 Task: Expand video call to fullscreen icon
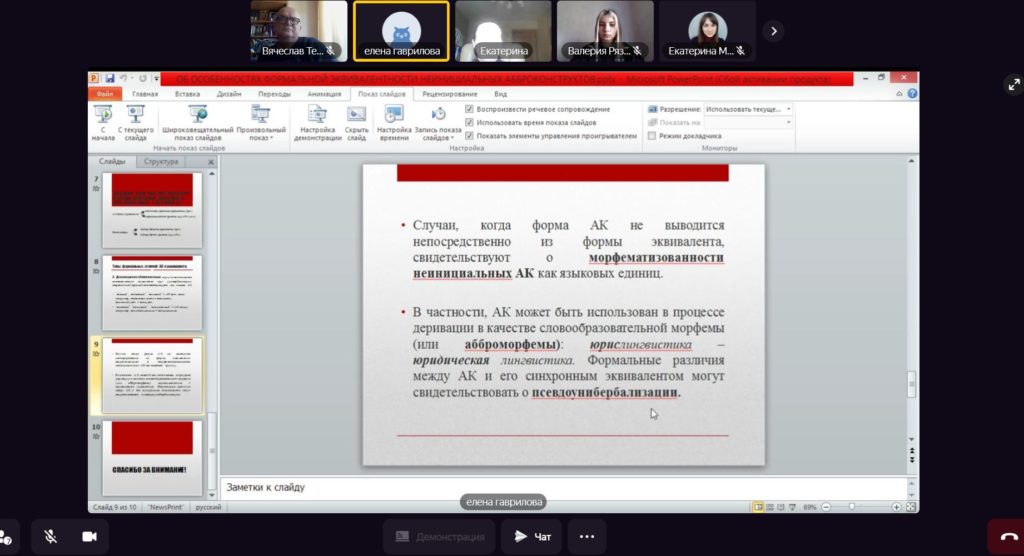[x=1014, y=84]
